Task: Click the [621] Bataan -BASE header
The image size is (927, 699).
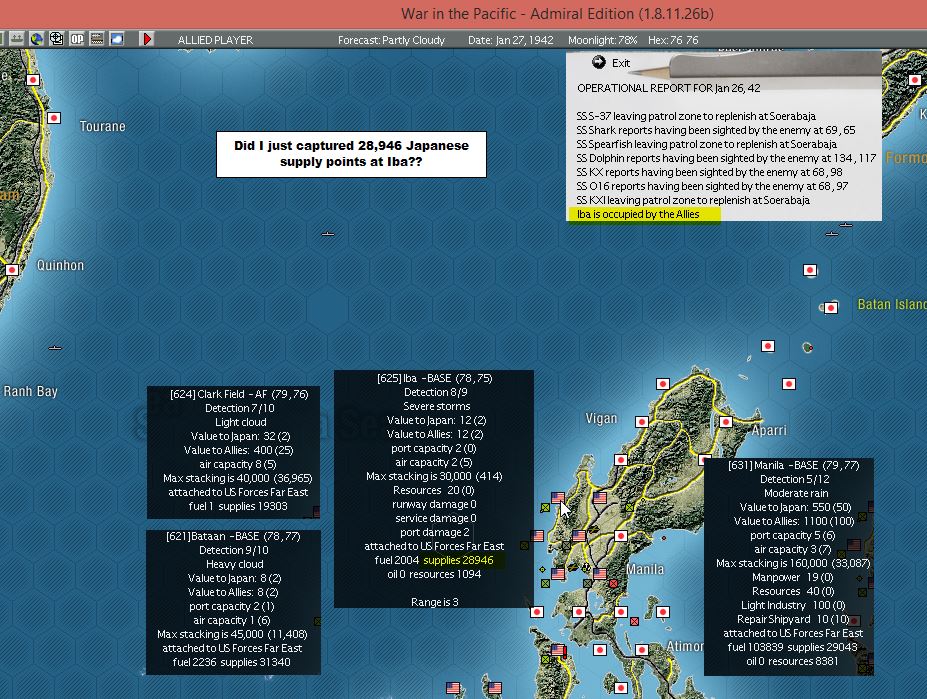Action: tap(233, 536)
